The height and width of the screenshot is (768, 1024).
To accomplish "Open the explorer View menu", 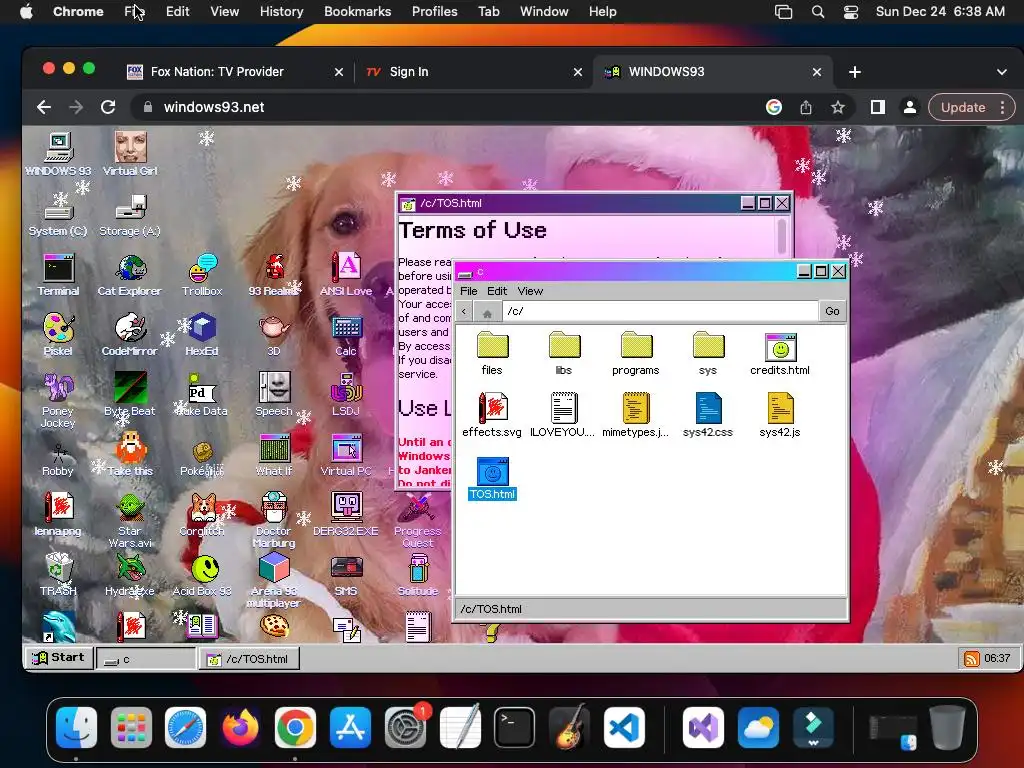I will point(530,291).
